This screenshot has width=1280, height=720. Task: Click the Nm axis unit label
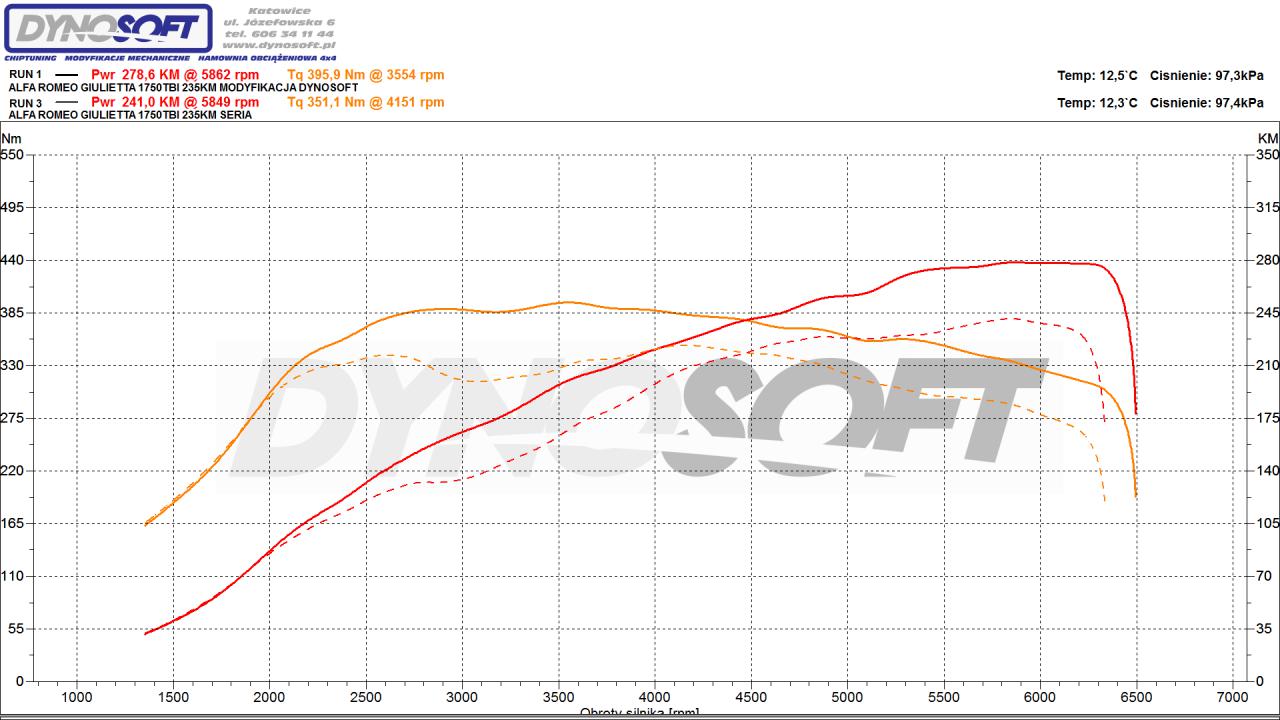click(x=11, y=138)
